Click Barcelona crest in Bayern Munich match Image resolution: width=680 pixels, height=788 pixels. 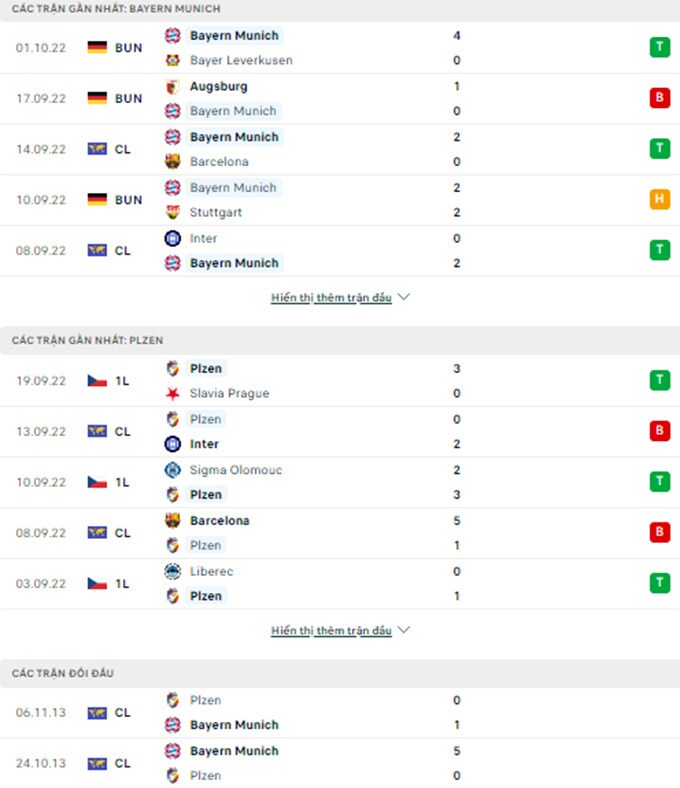172,161
